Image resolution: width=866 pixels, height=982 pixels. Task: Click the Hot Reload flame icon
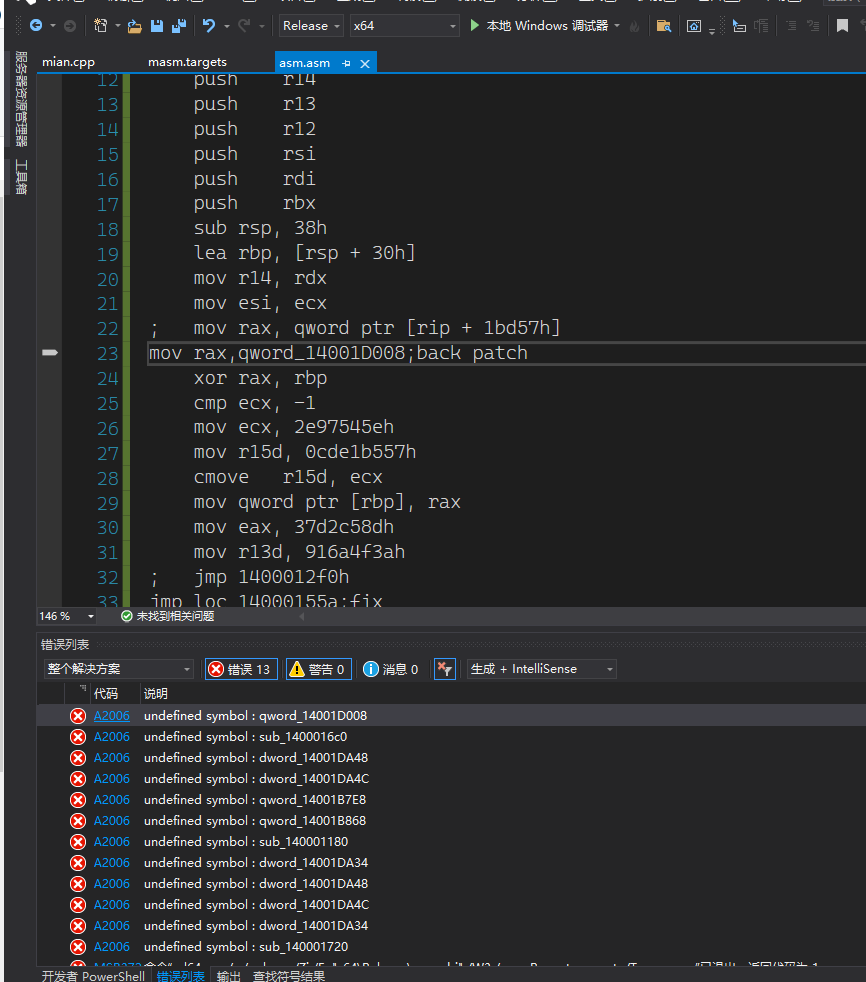(634, 26)
